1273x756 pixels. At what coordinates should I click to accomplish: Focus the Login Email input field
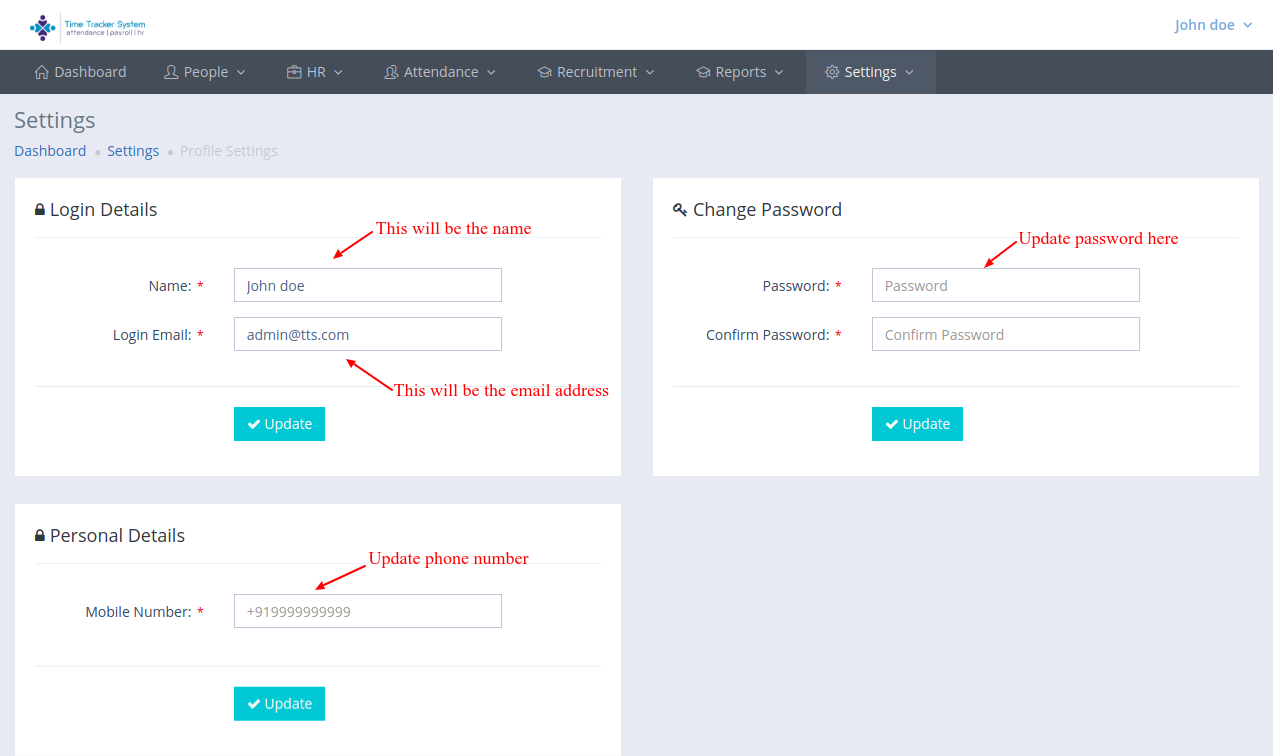(367, 335)
